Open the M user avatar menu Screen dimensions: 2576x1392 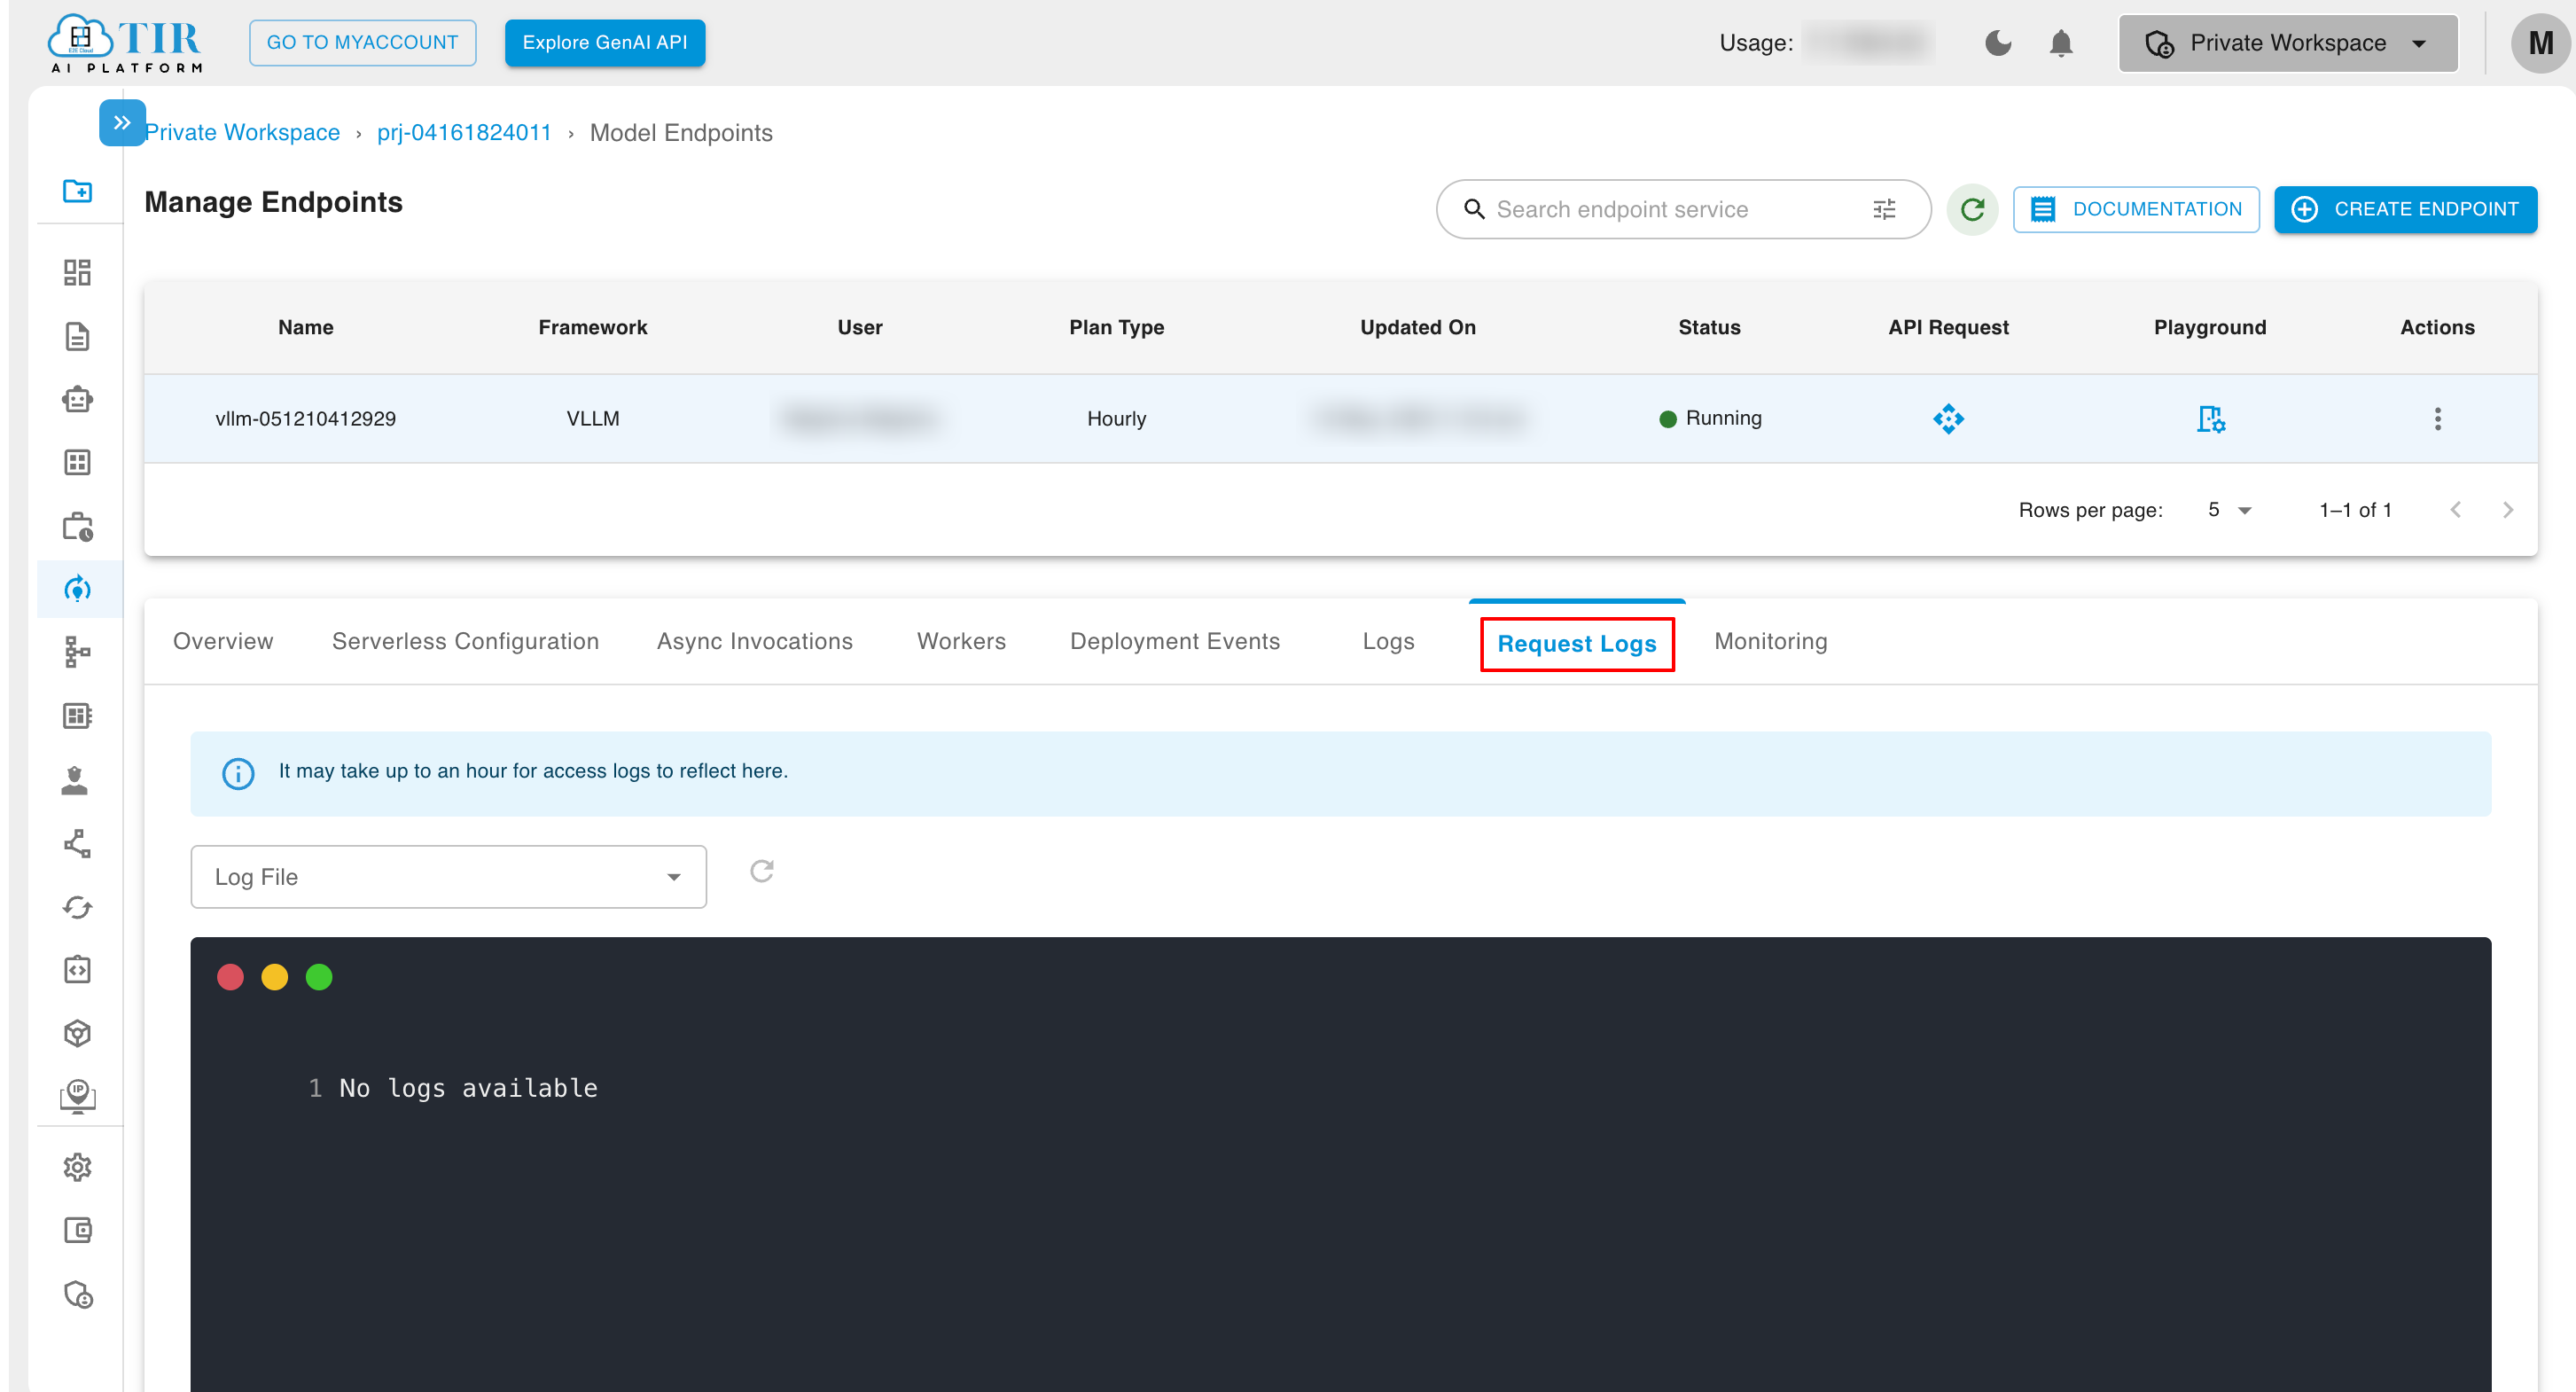click(x=2540, y=43)
